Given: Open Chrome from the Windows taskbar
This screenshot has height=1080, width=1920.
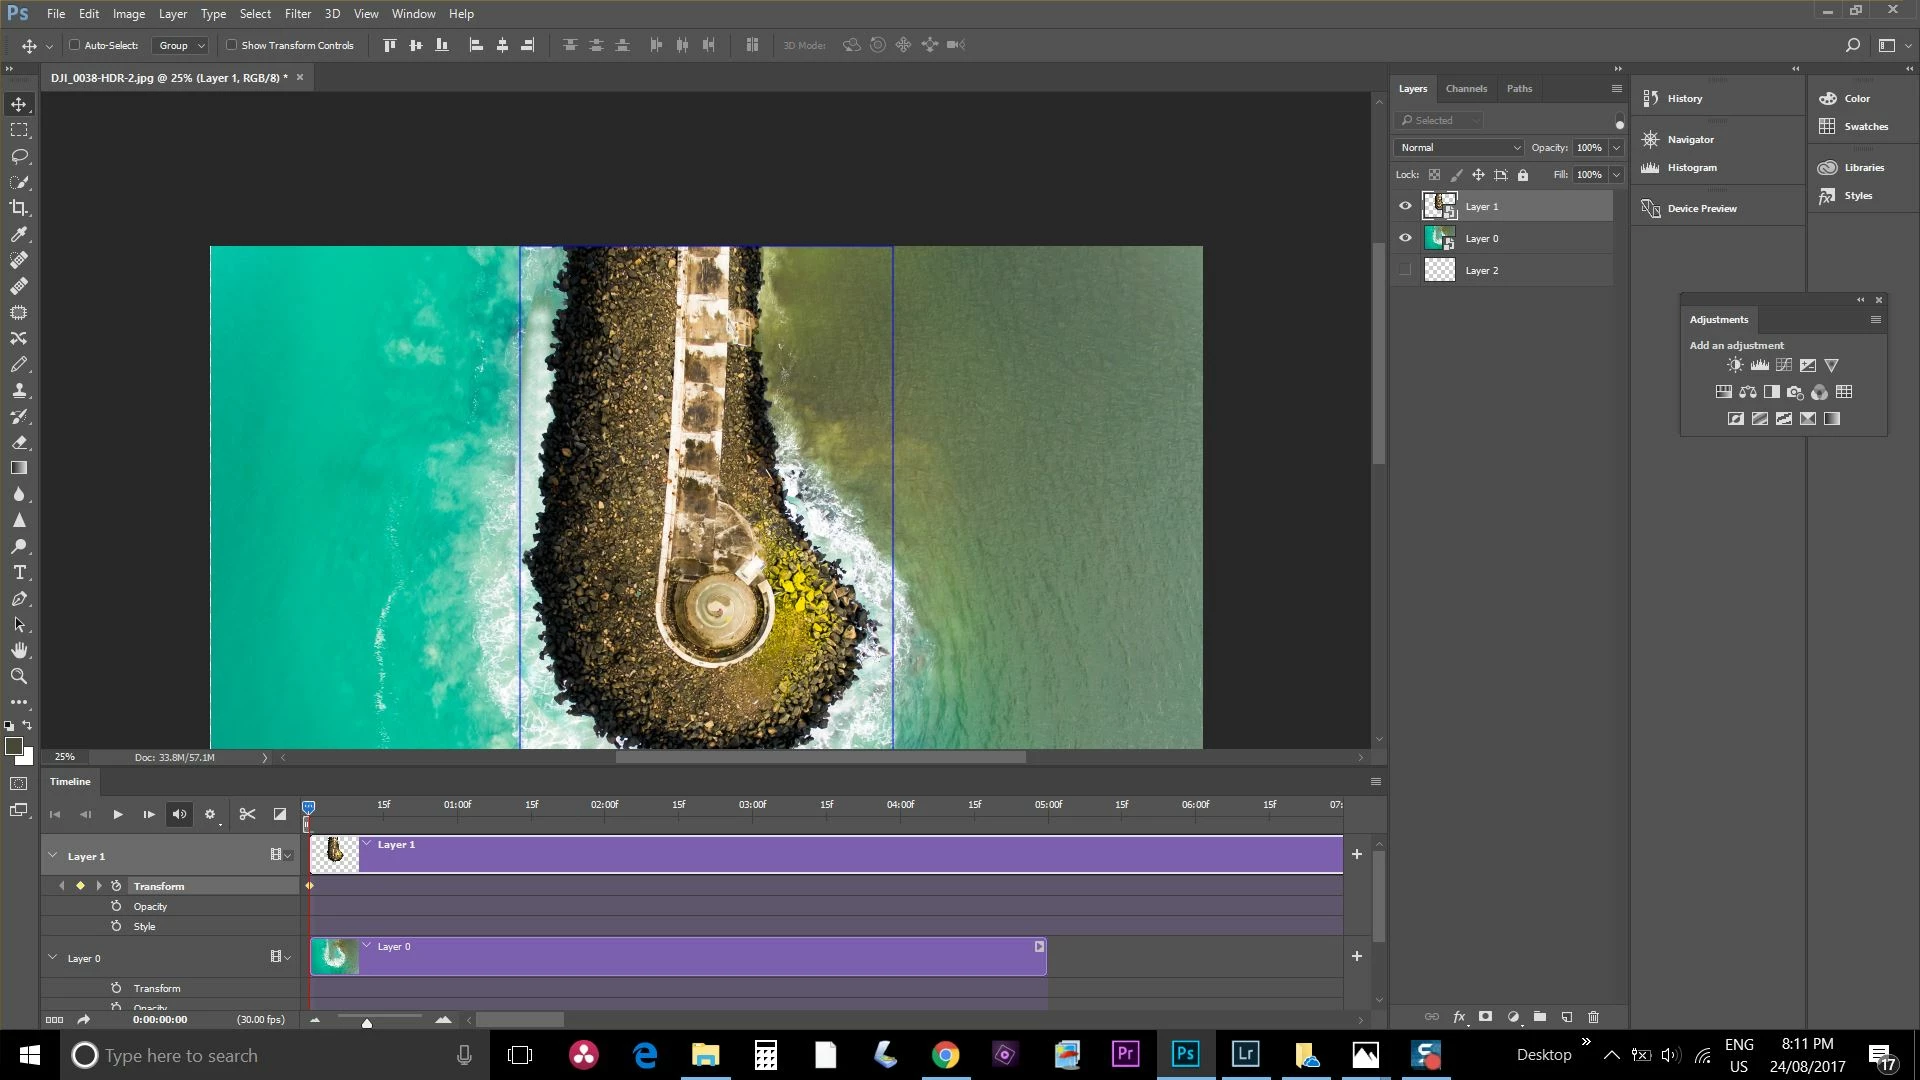Looking at the screenshot, I should tap(945, 1055).
